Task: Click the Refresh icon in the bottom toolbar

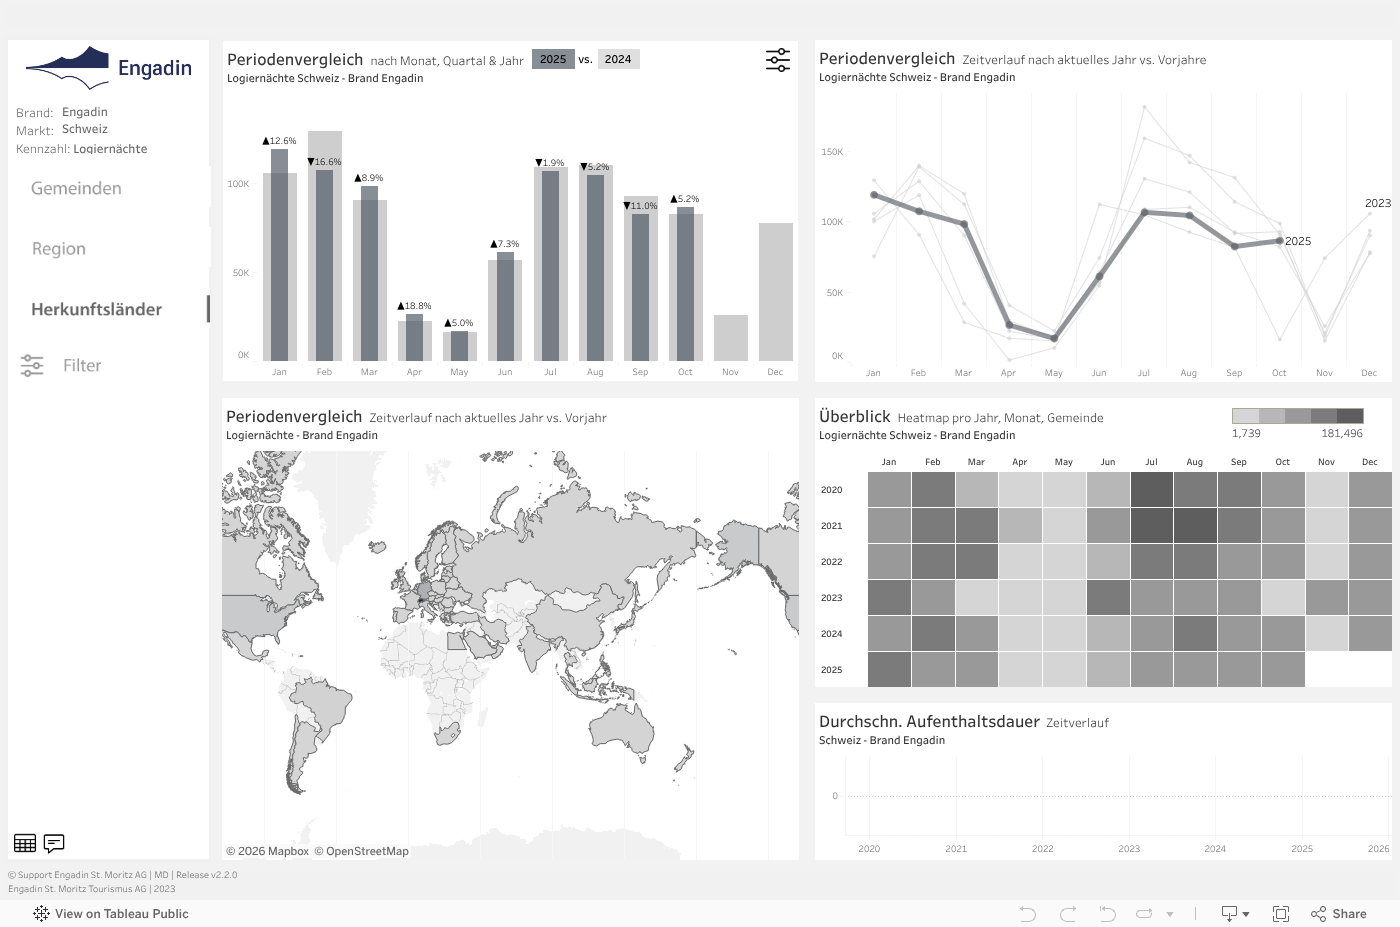Action: pyautogui.click(x=1145, y=914)
